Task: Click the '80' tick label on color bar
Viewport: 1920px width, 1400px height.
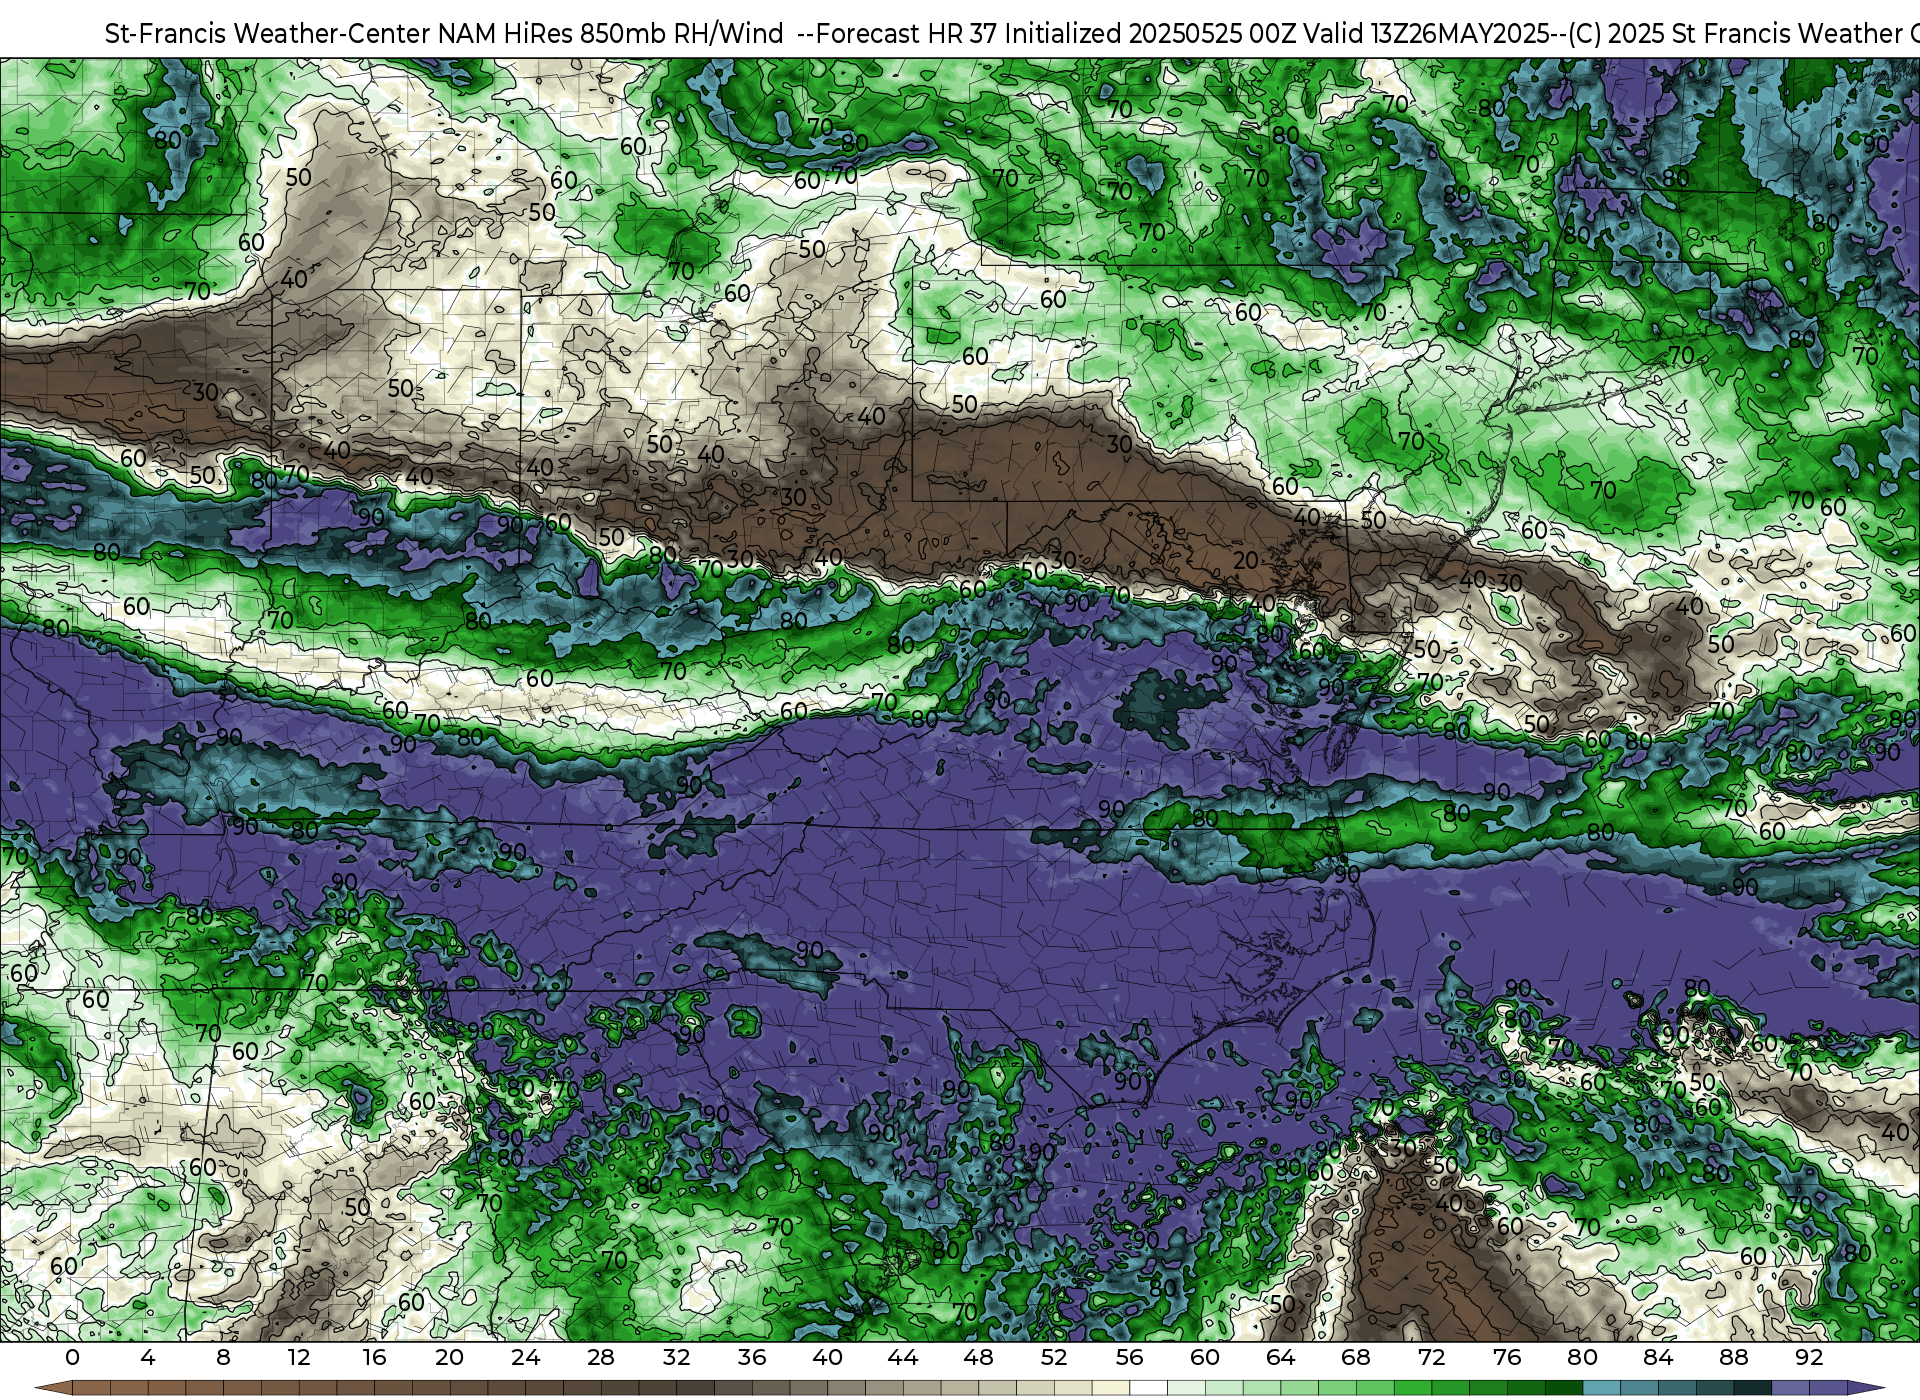Action: [x=1582, y=1358]
